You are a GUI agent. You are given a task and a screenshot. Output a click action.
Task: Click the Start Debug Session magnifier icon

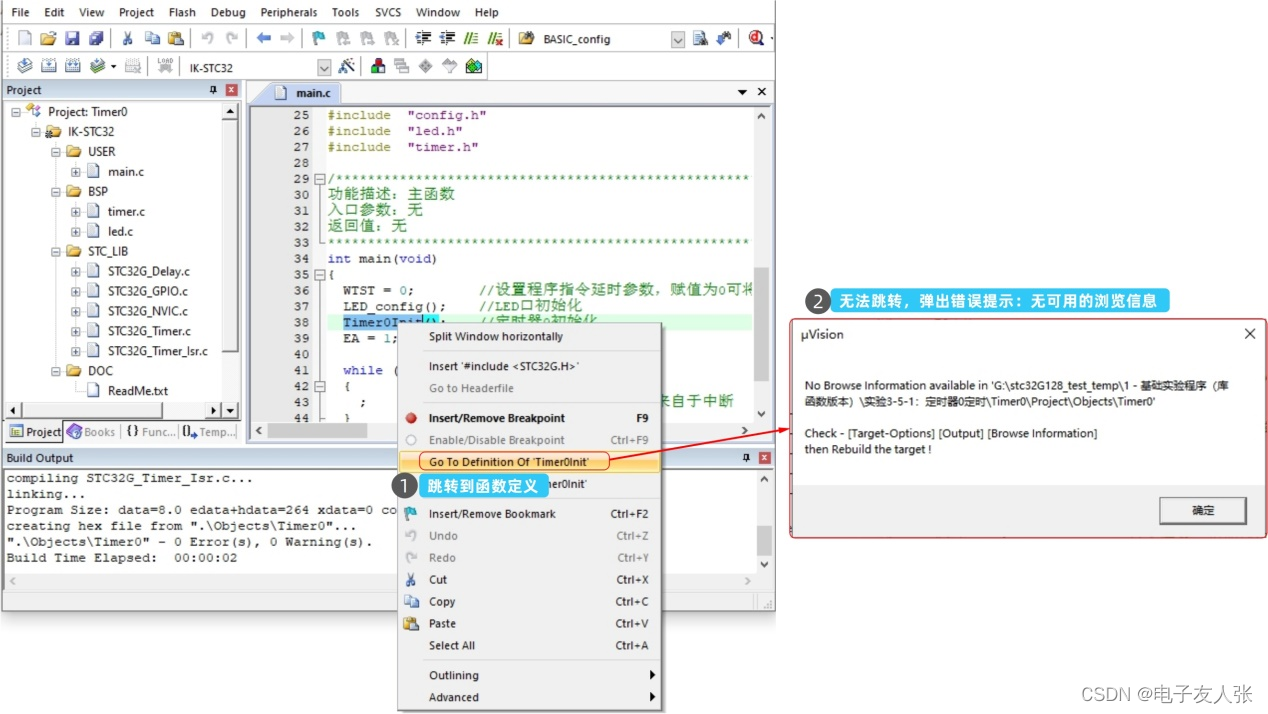click(756, 38)
